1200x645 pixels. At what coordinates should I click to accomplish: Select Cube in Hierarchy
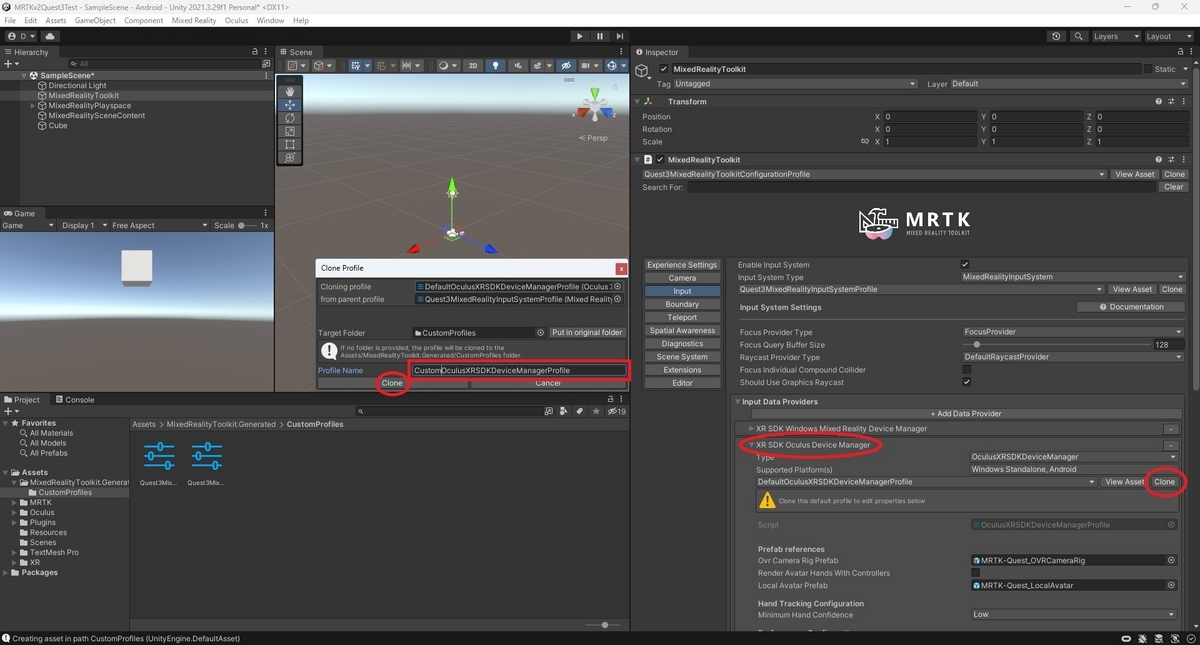coord(58,125)
